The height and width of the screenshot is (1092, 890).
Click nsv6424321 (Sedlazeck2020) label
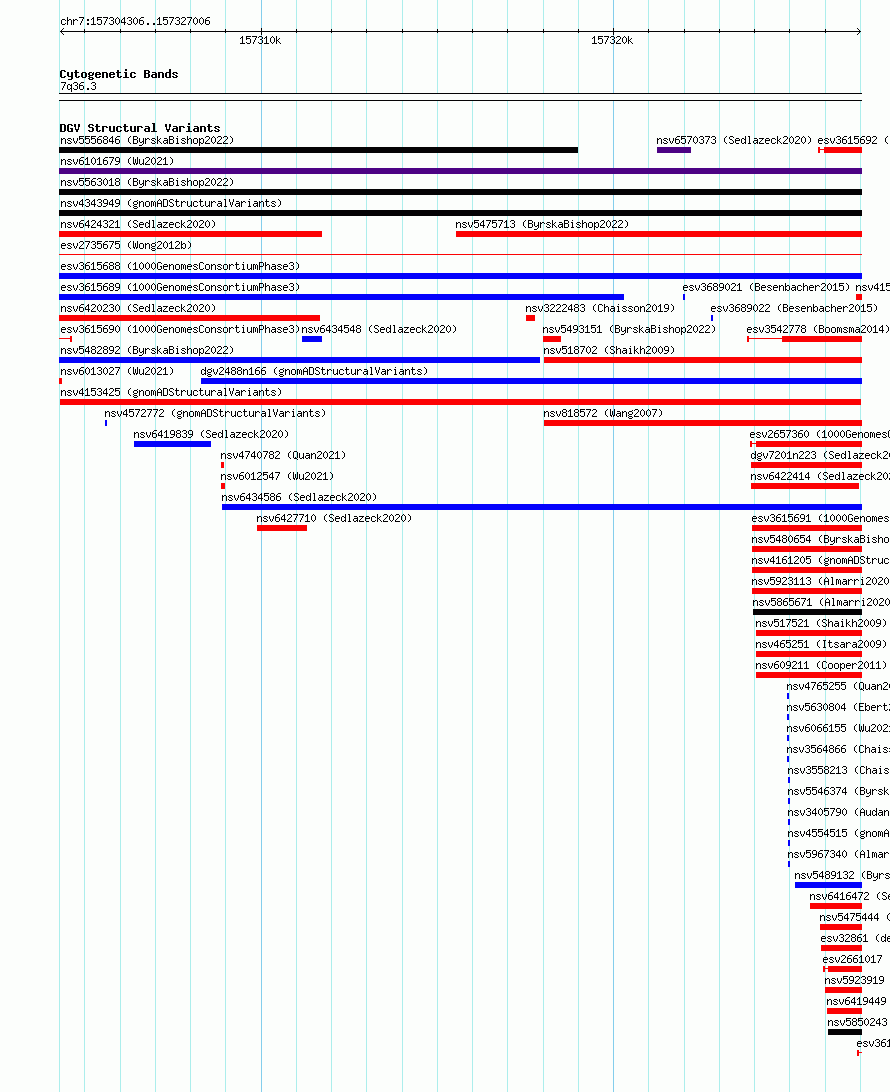pyautogui.click(x=138, y=224)
